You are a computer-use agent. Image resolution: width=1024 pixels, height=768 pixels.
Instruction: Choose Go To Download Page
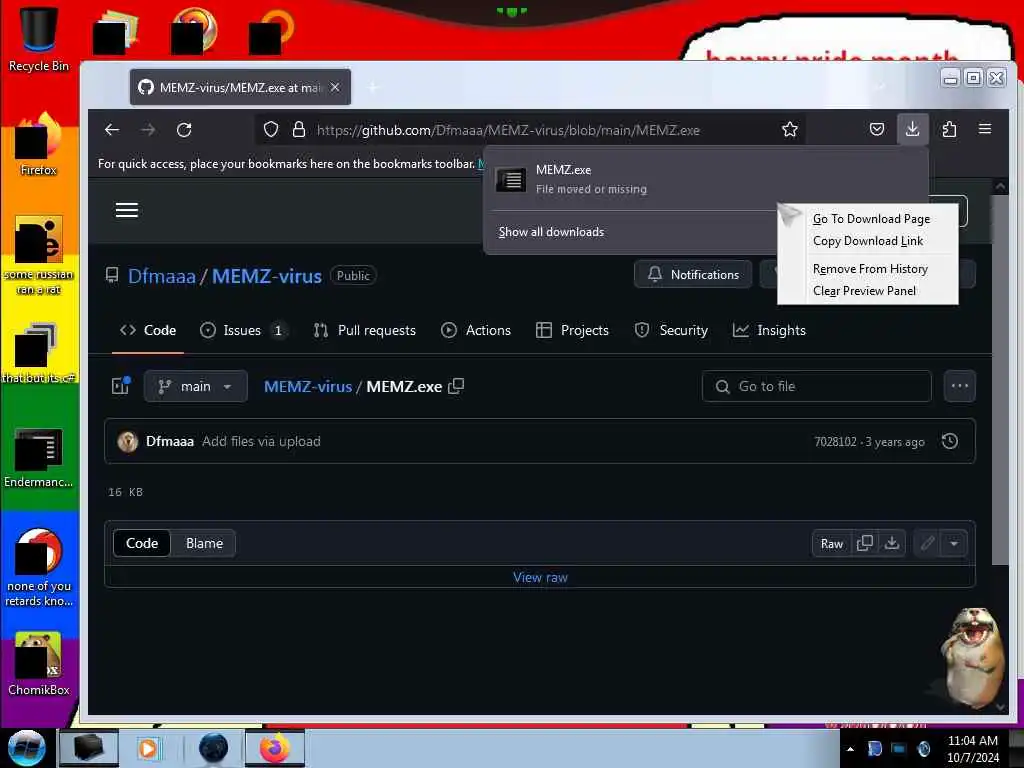click(871, 219)
